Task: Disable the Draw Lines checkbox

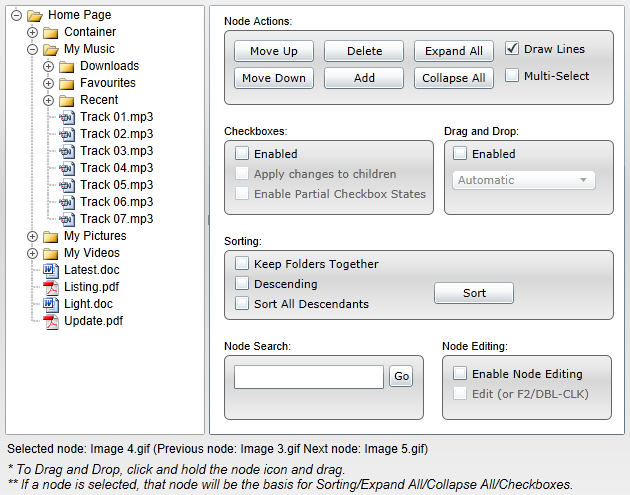Action: coord(511,49)
